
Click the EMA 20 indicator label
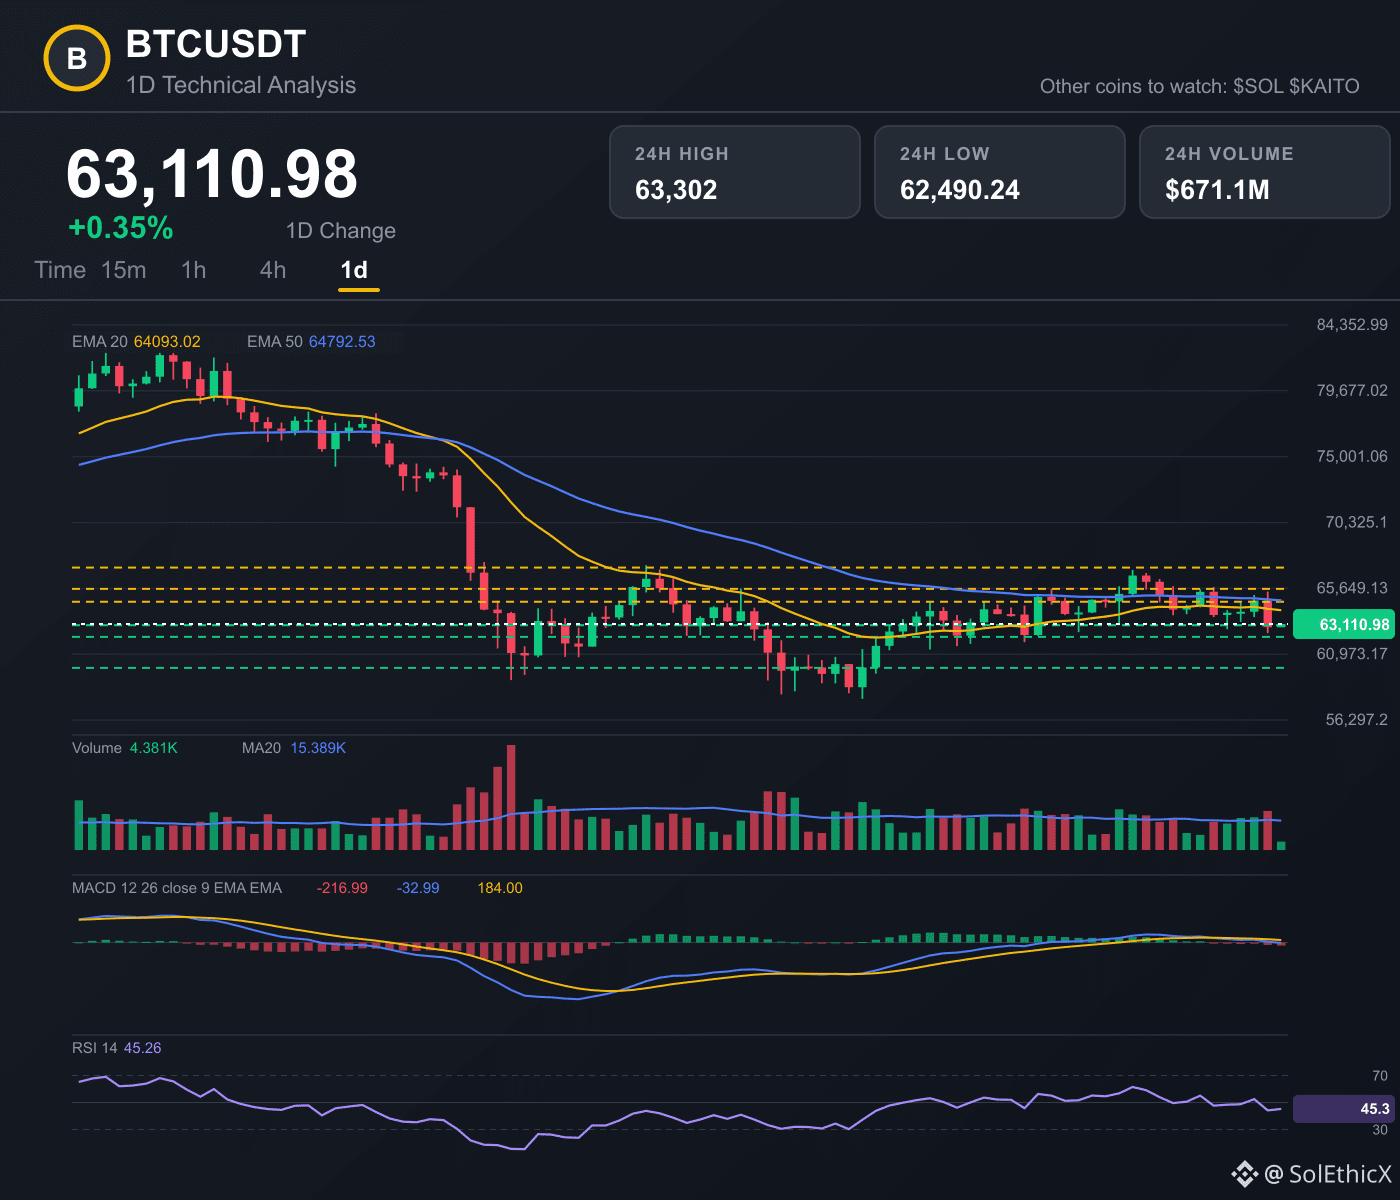coord(100,342)
